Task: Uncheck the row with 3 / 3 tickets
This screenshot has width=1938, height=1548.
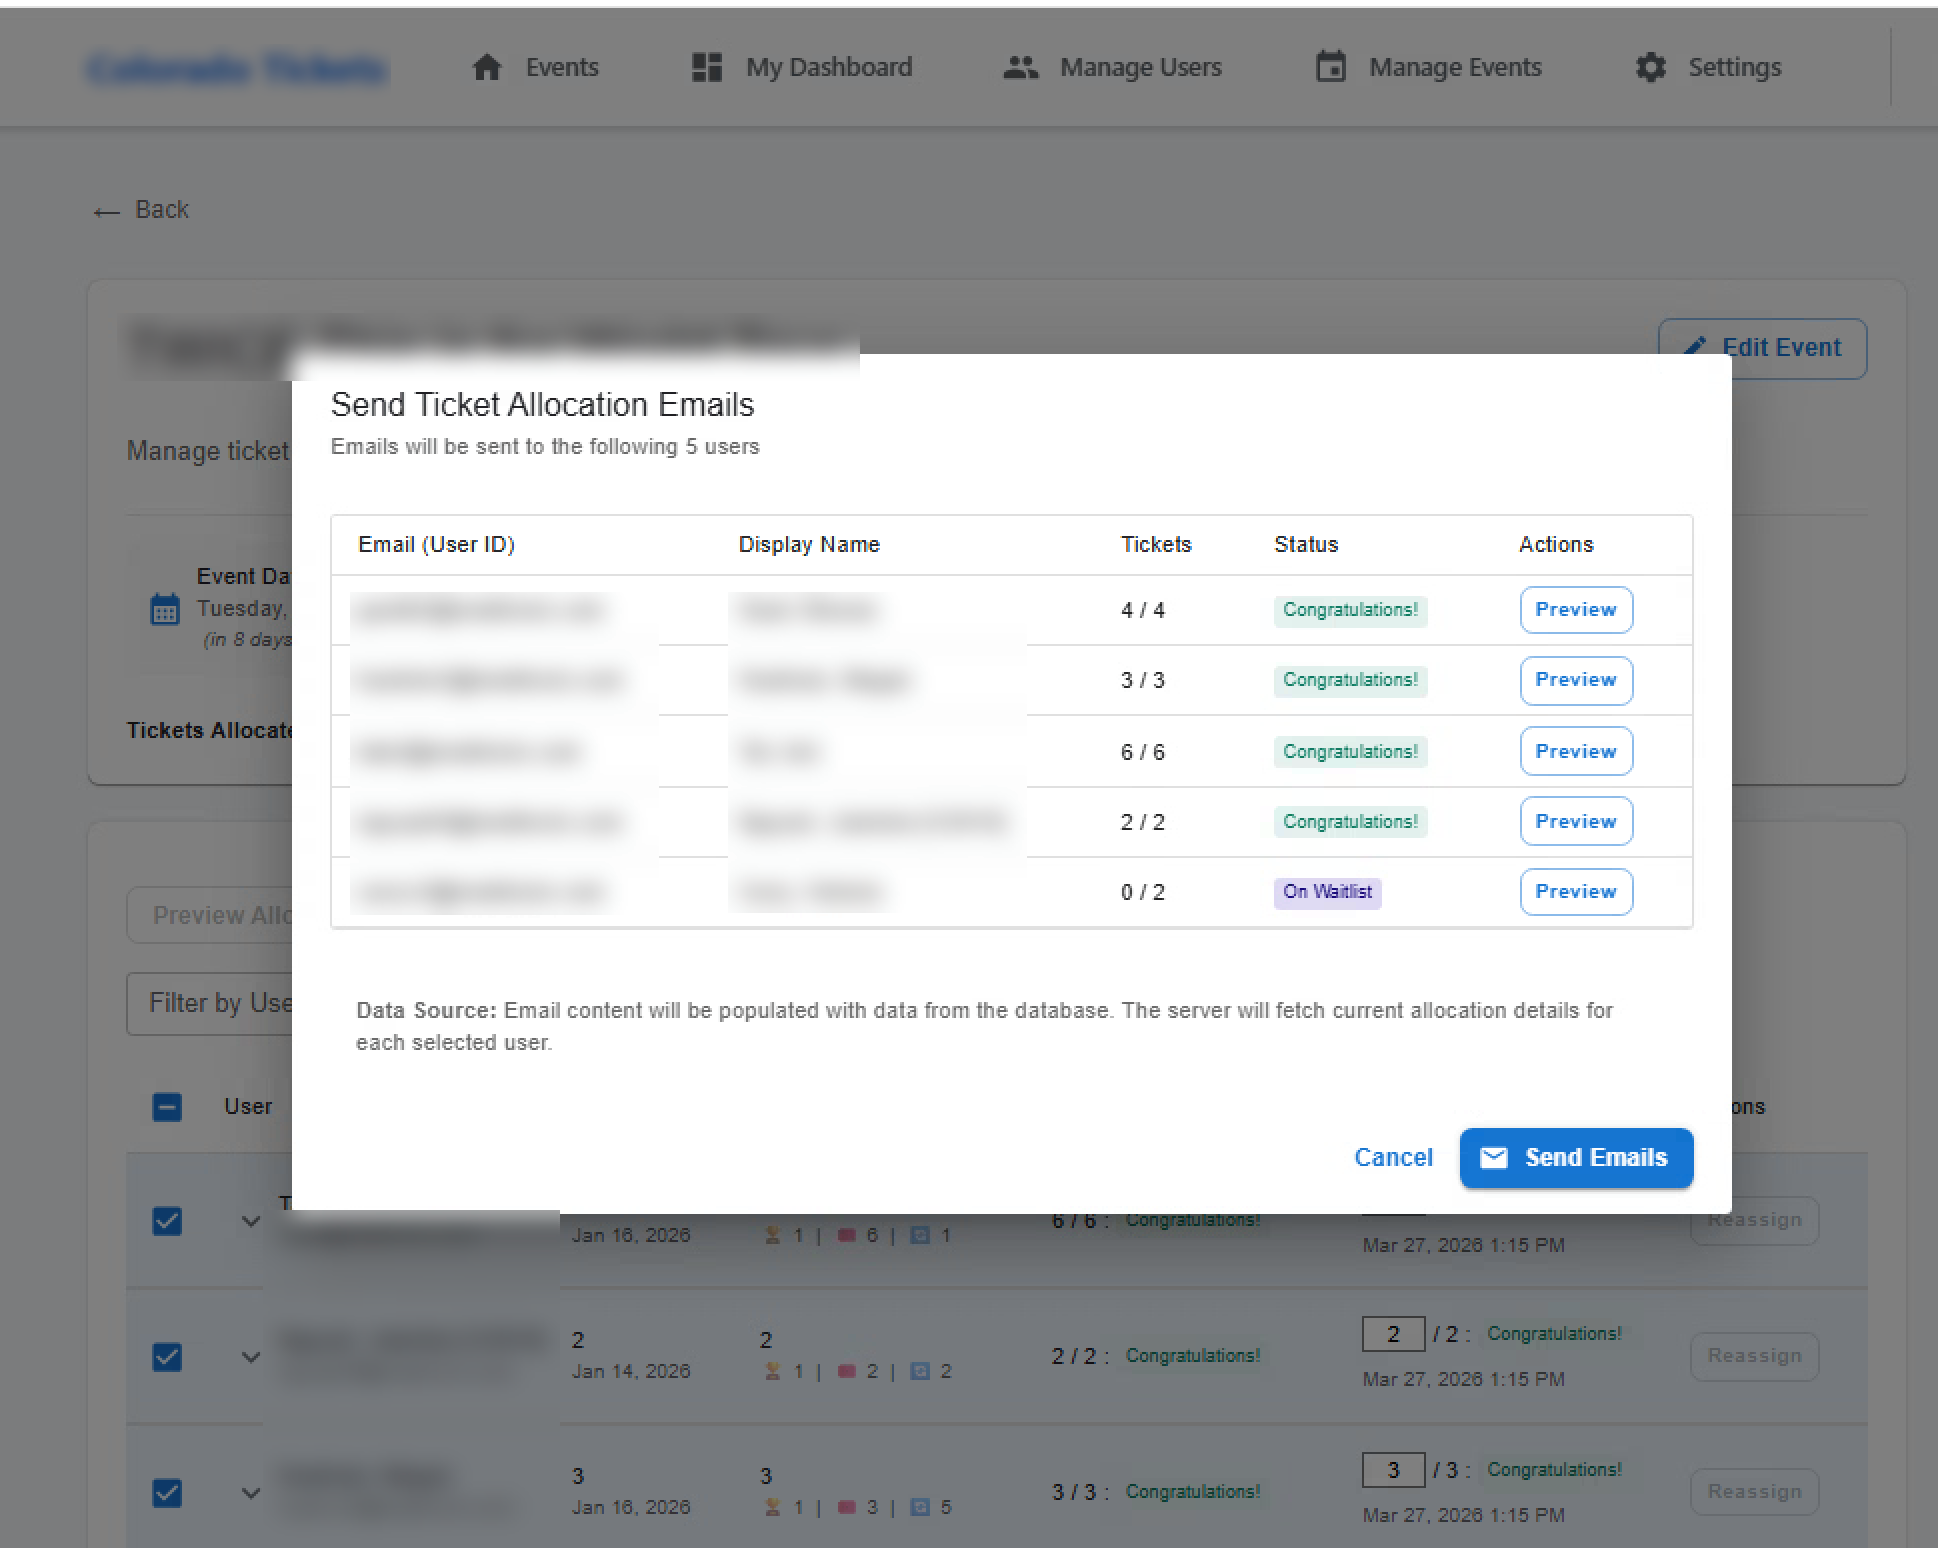Action: [167, 1493]
